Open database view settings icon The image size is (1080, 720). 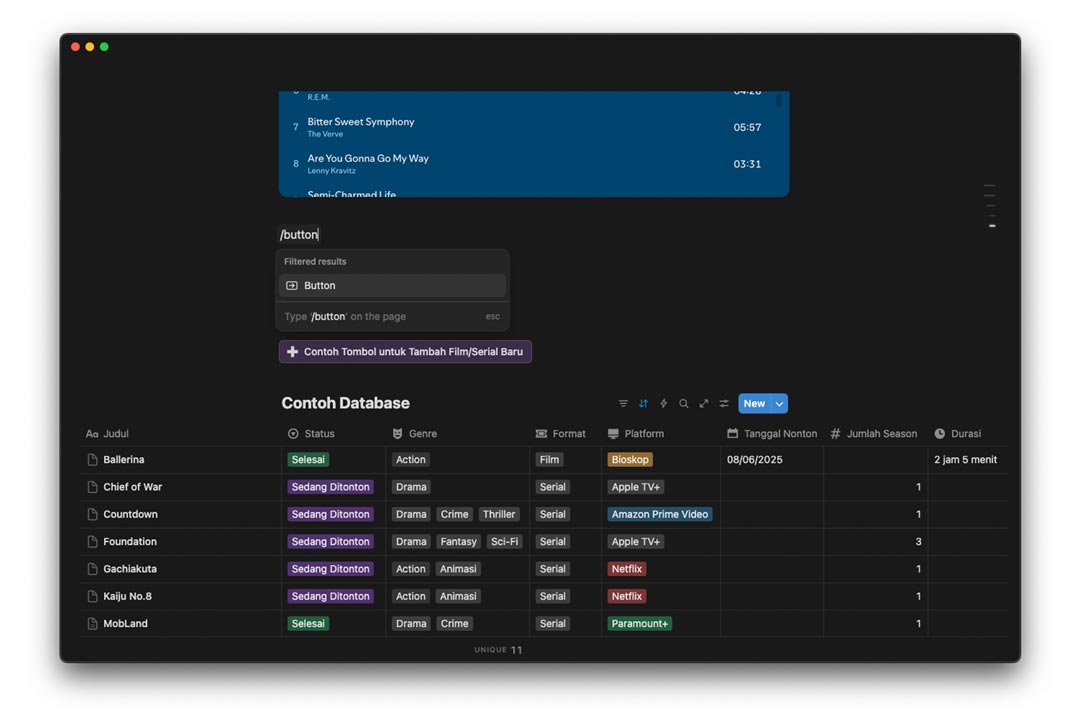(x=724, y=404)
